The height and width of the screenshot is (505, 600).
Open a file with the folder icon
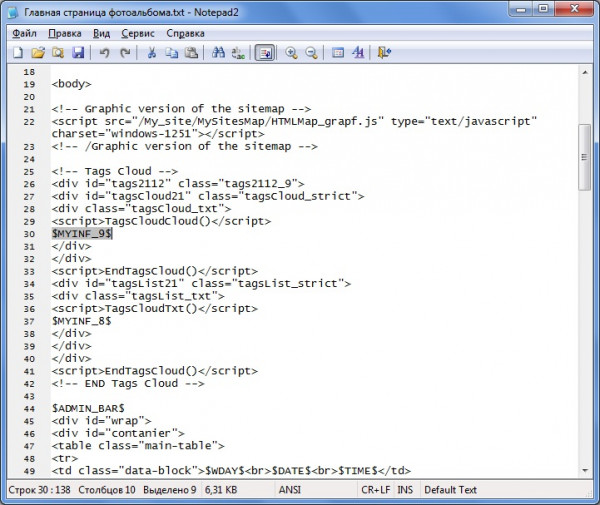point(38,52)
